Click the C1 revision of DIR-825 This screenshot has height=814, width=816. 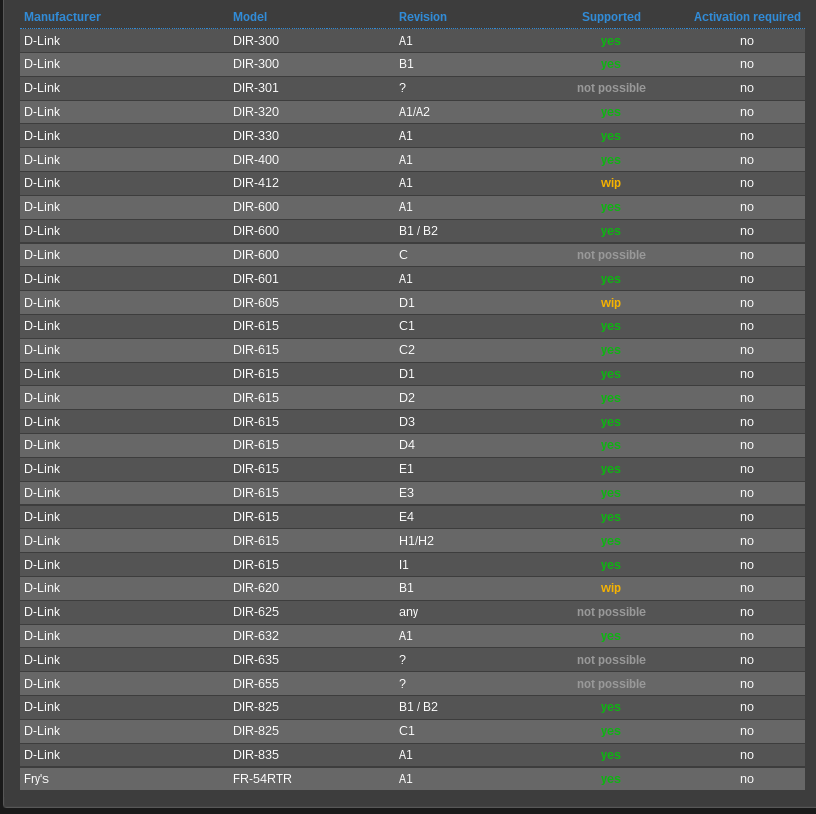pos(406,731)
